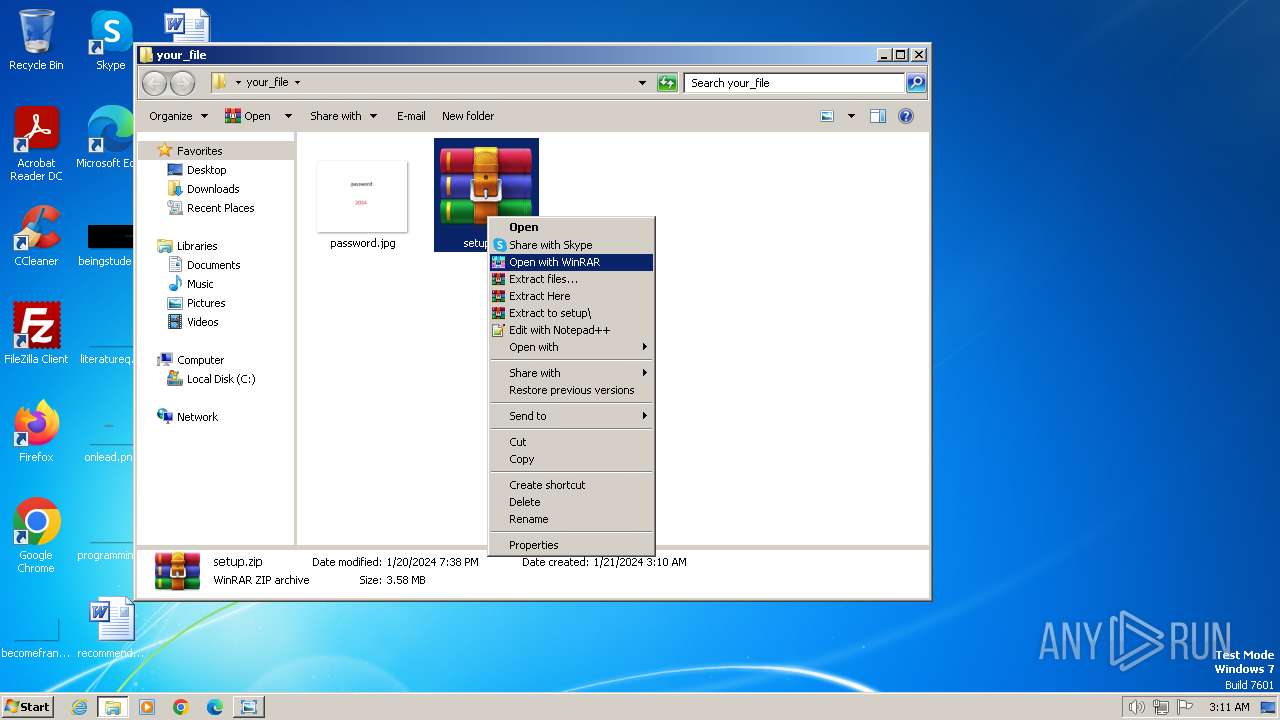Select Libraries in navigation pane
This screenshot has height=720, width=1280.
pos(196,246)
